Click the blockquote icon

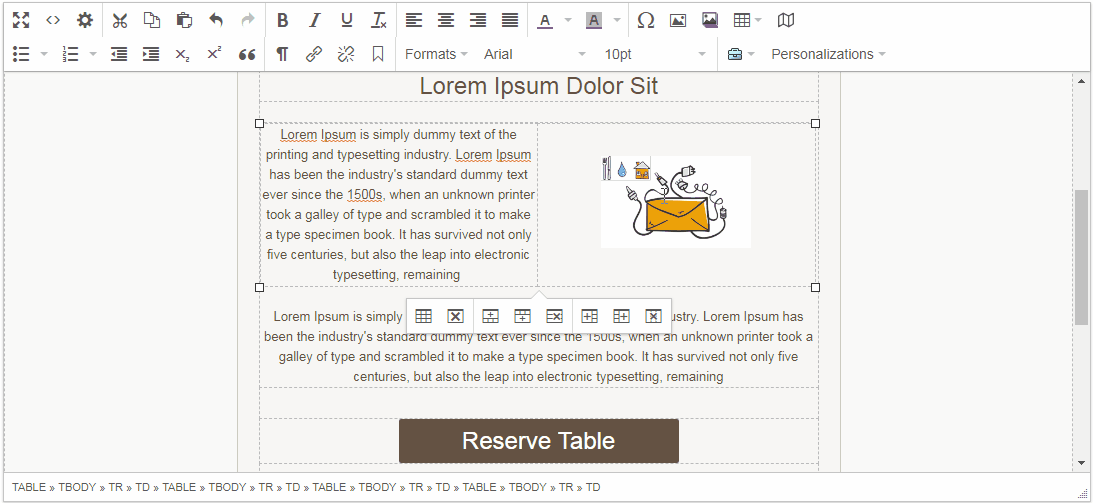247,54
